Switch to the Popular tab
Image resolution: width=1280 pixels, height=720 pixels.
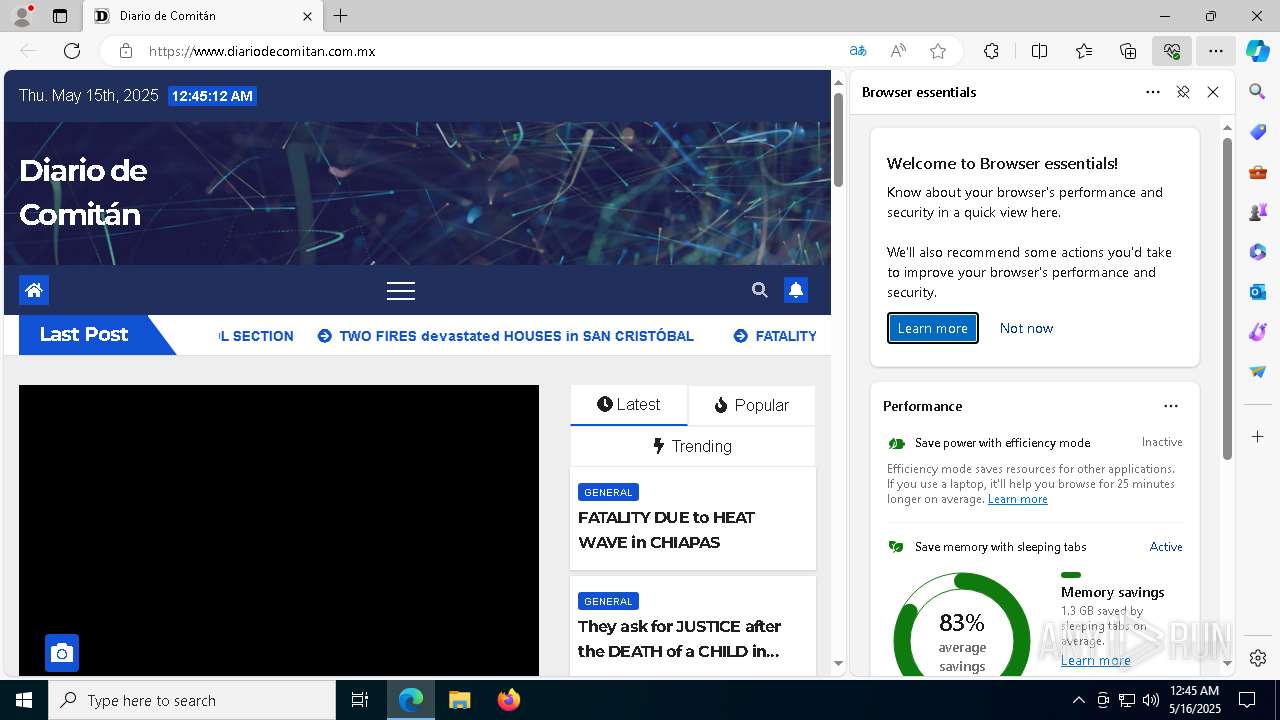click(x=751, y=405)
